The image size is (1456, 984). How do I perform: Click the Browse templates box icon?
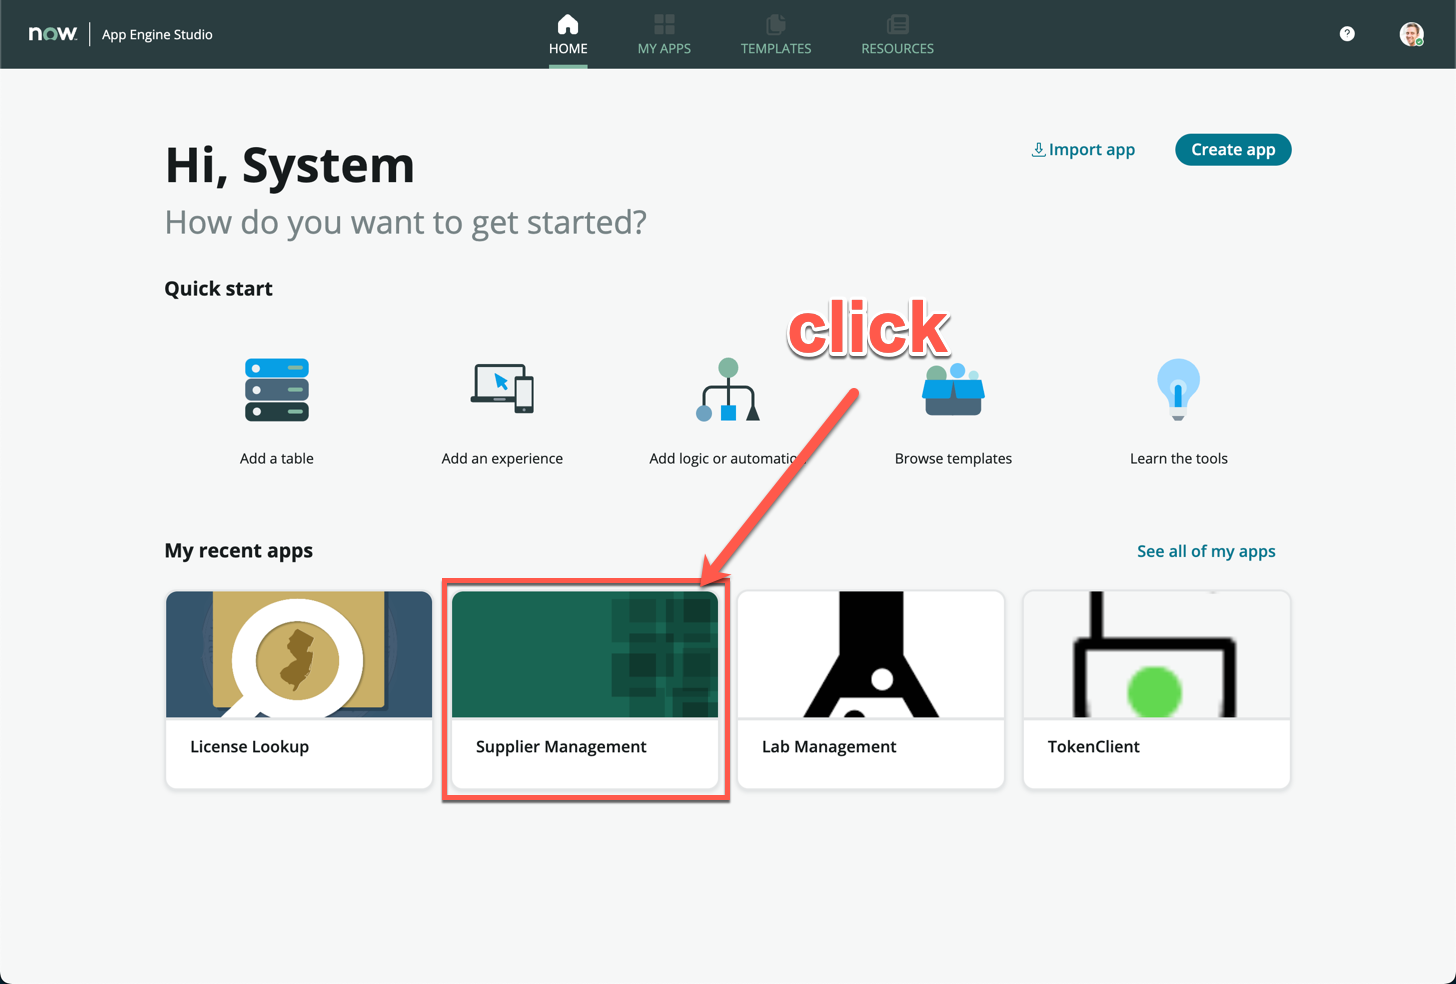(953, 390)
